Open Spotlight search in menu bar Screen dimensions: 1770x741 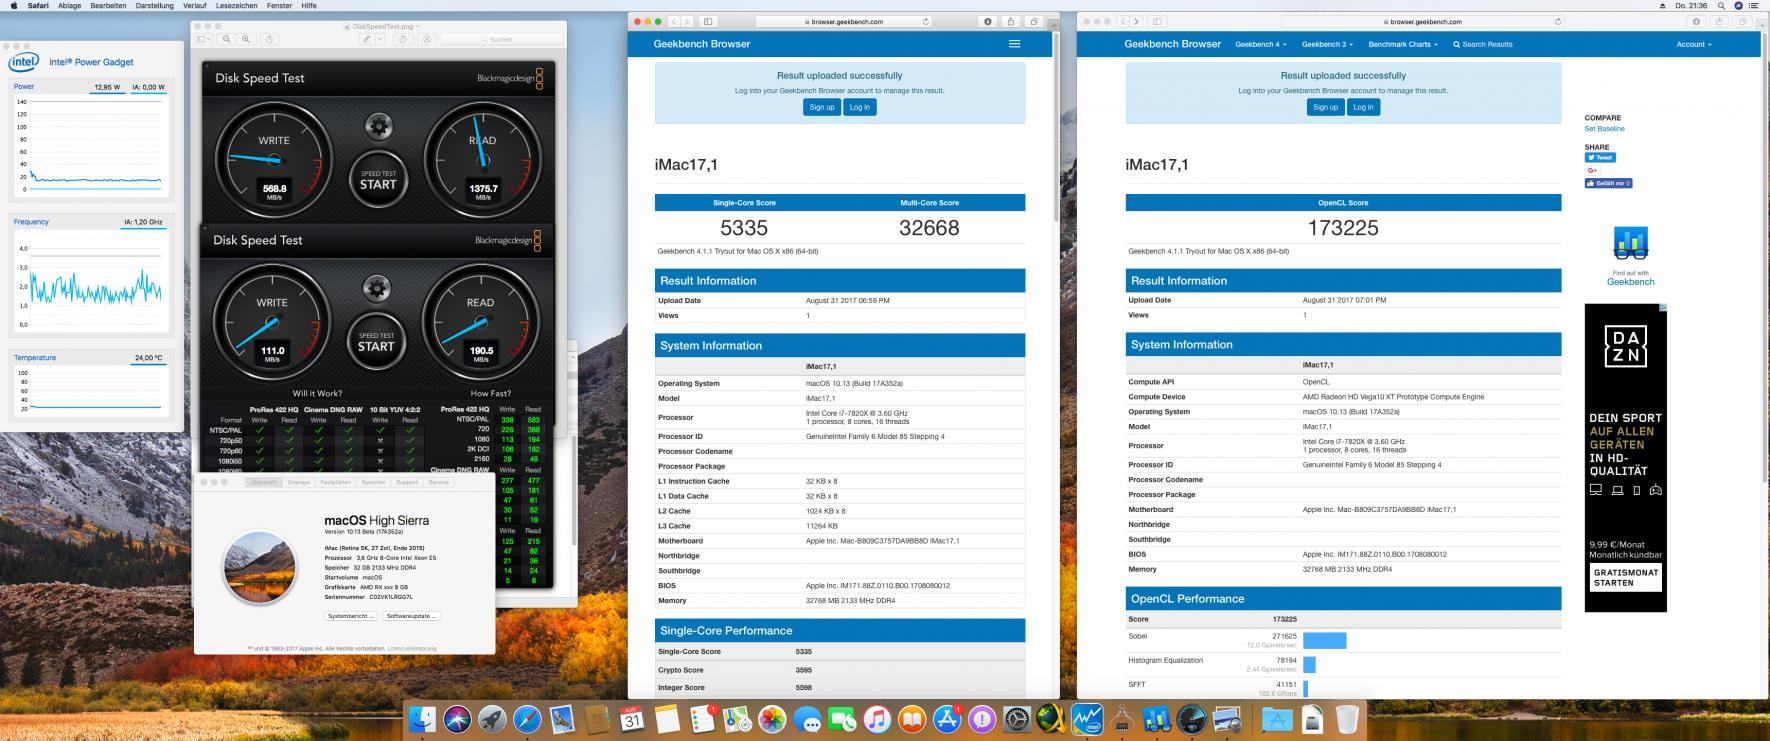tap(1721, 5)
